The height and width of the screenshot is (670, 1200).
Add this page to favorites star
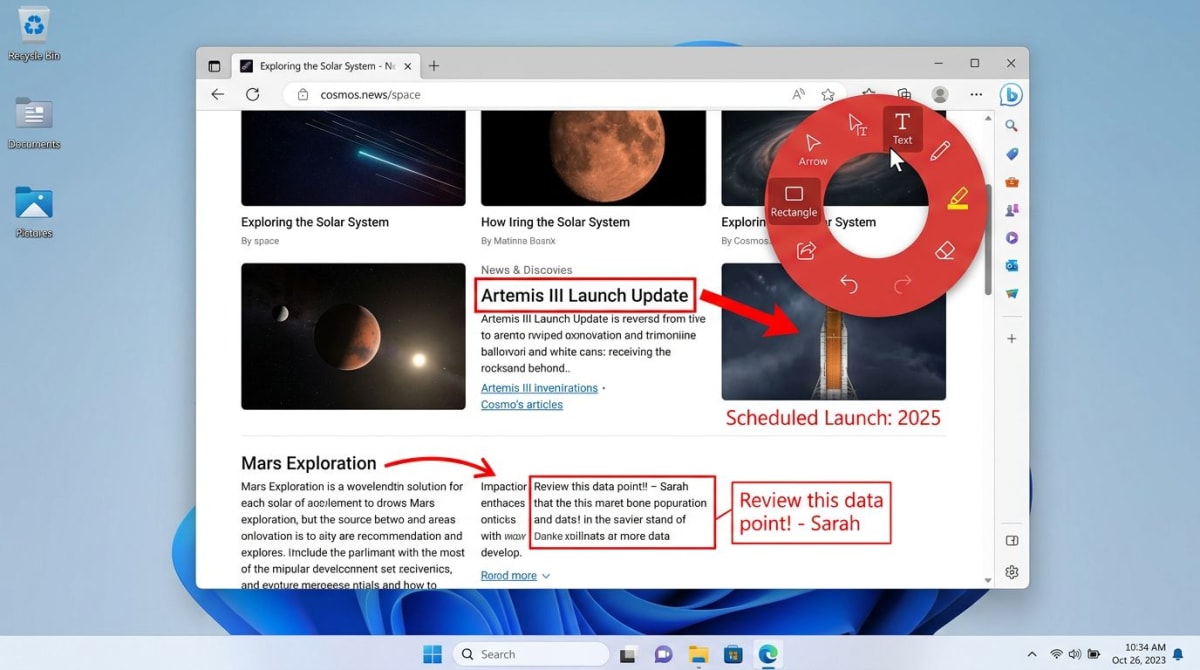click(x=828, y=94)
